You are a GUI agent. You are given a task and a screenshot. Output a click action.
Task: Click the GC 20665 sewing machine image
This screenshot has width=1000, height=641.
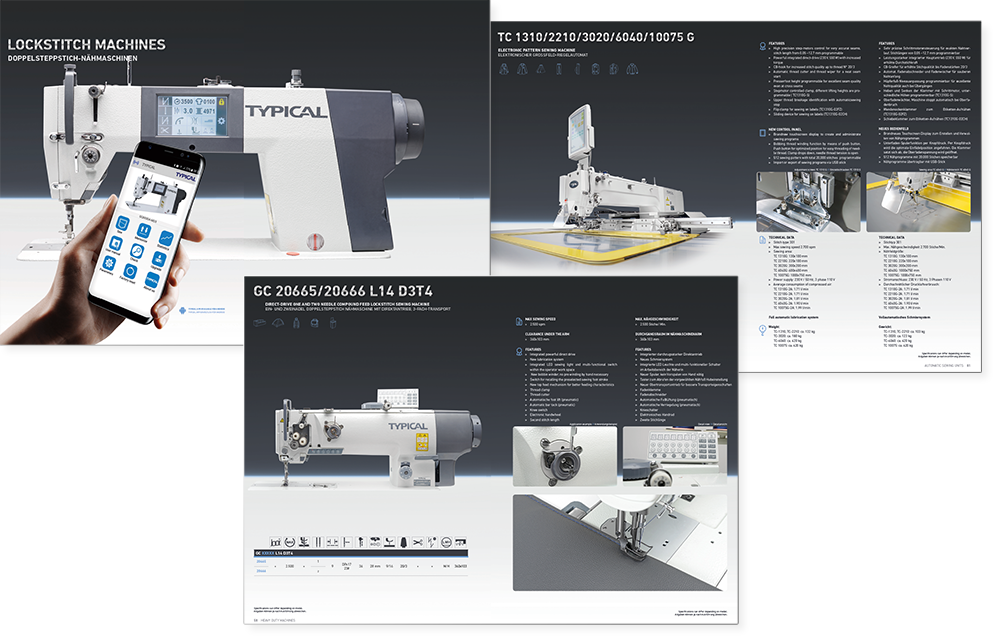378,438
